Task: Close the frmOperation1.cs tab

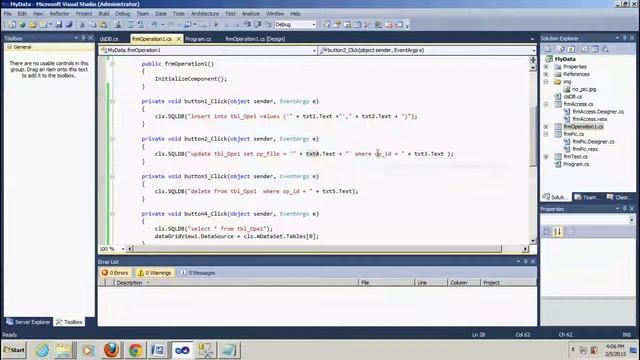Action: pos(178,39)
